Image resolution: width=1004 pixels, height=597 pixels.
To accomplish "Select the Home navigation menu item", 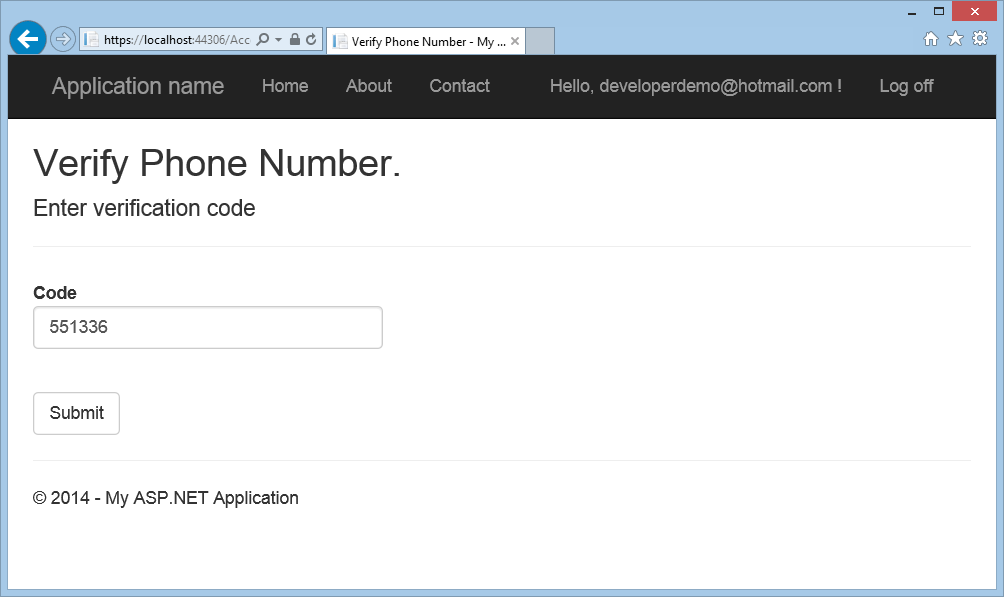I will [285, 87].
